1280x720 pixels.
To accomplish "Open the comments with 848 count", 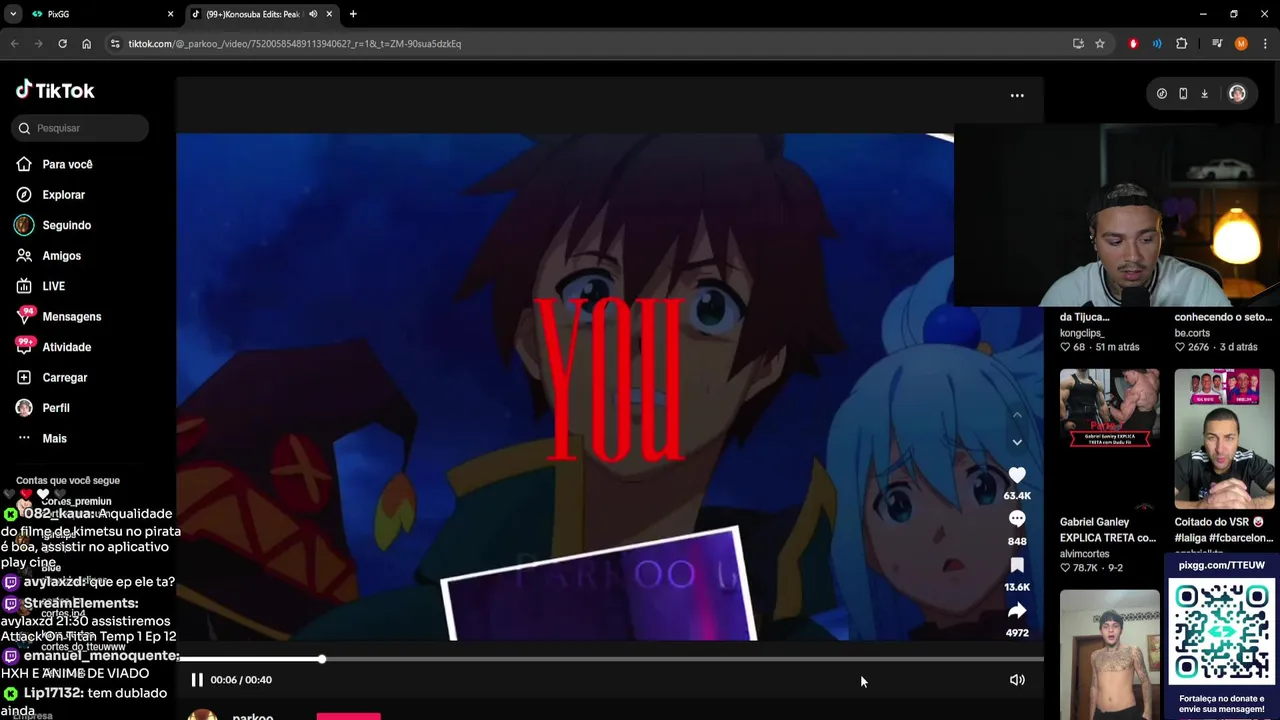I will tap(1017, 520).
